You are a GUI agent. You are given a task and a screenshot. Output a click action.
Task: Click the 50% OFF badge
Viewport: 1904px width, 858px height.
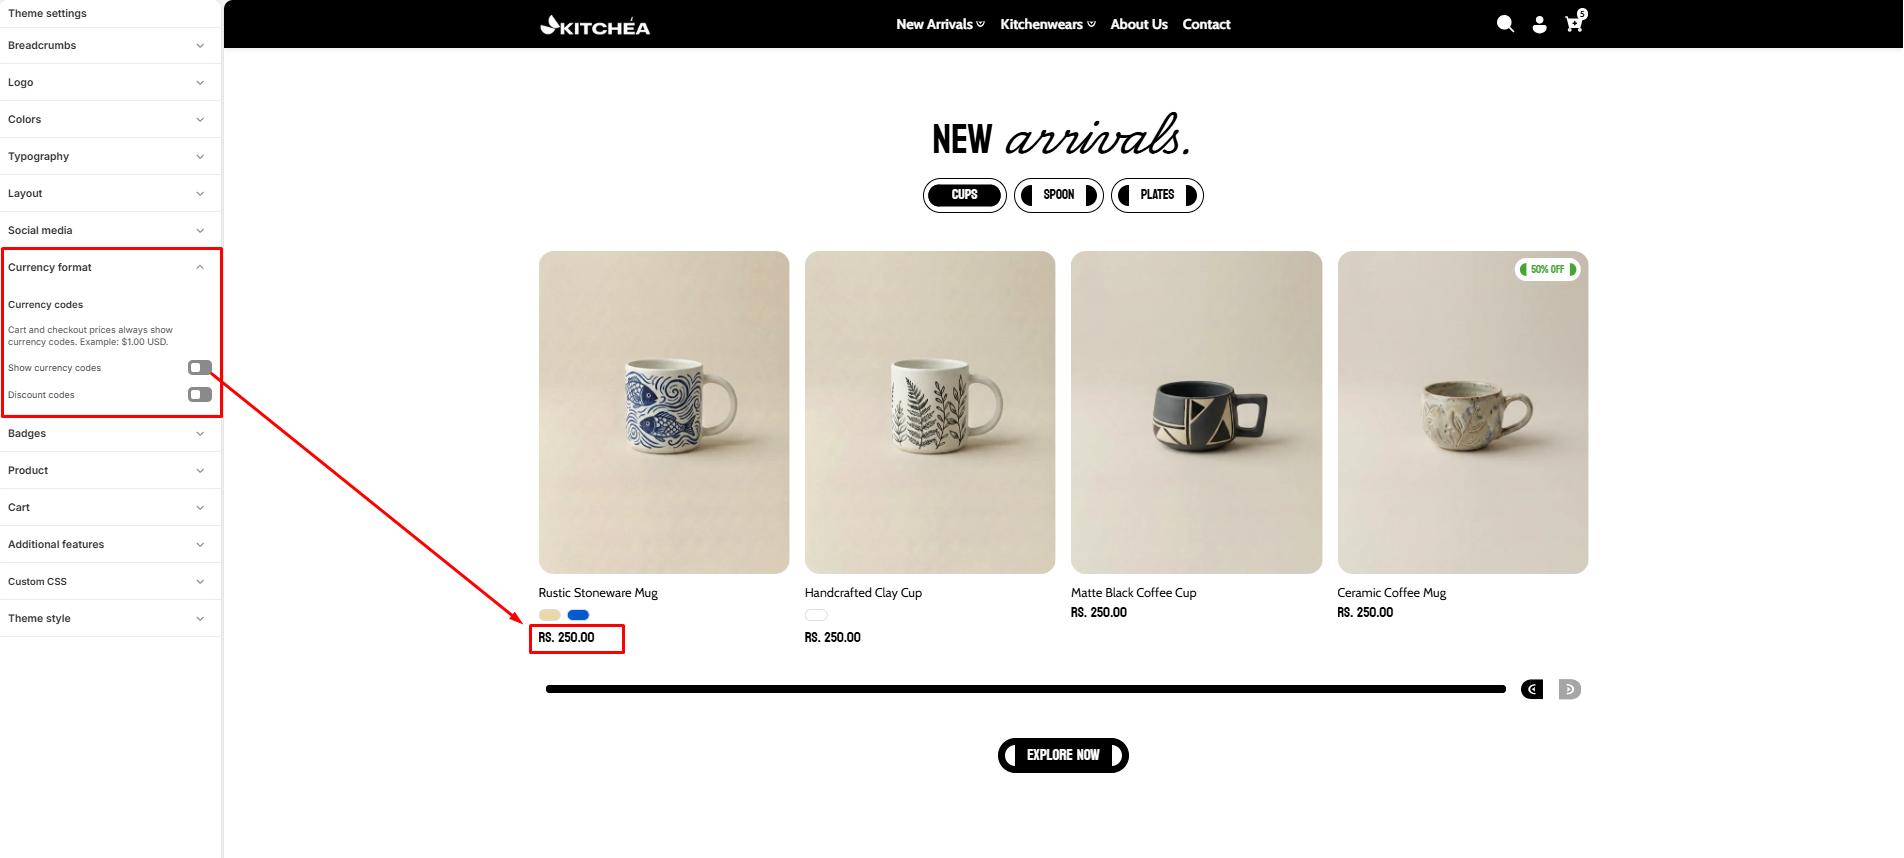(x=1548, y=269)
